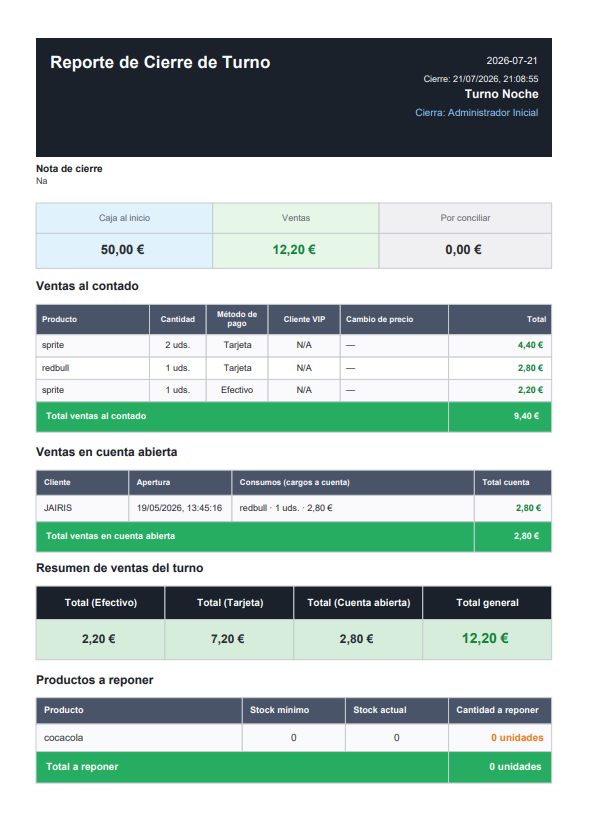Select the cocacola product row
The image size is (590, 838).
pos(293,738)
